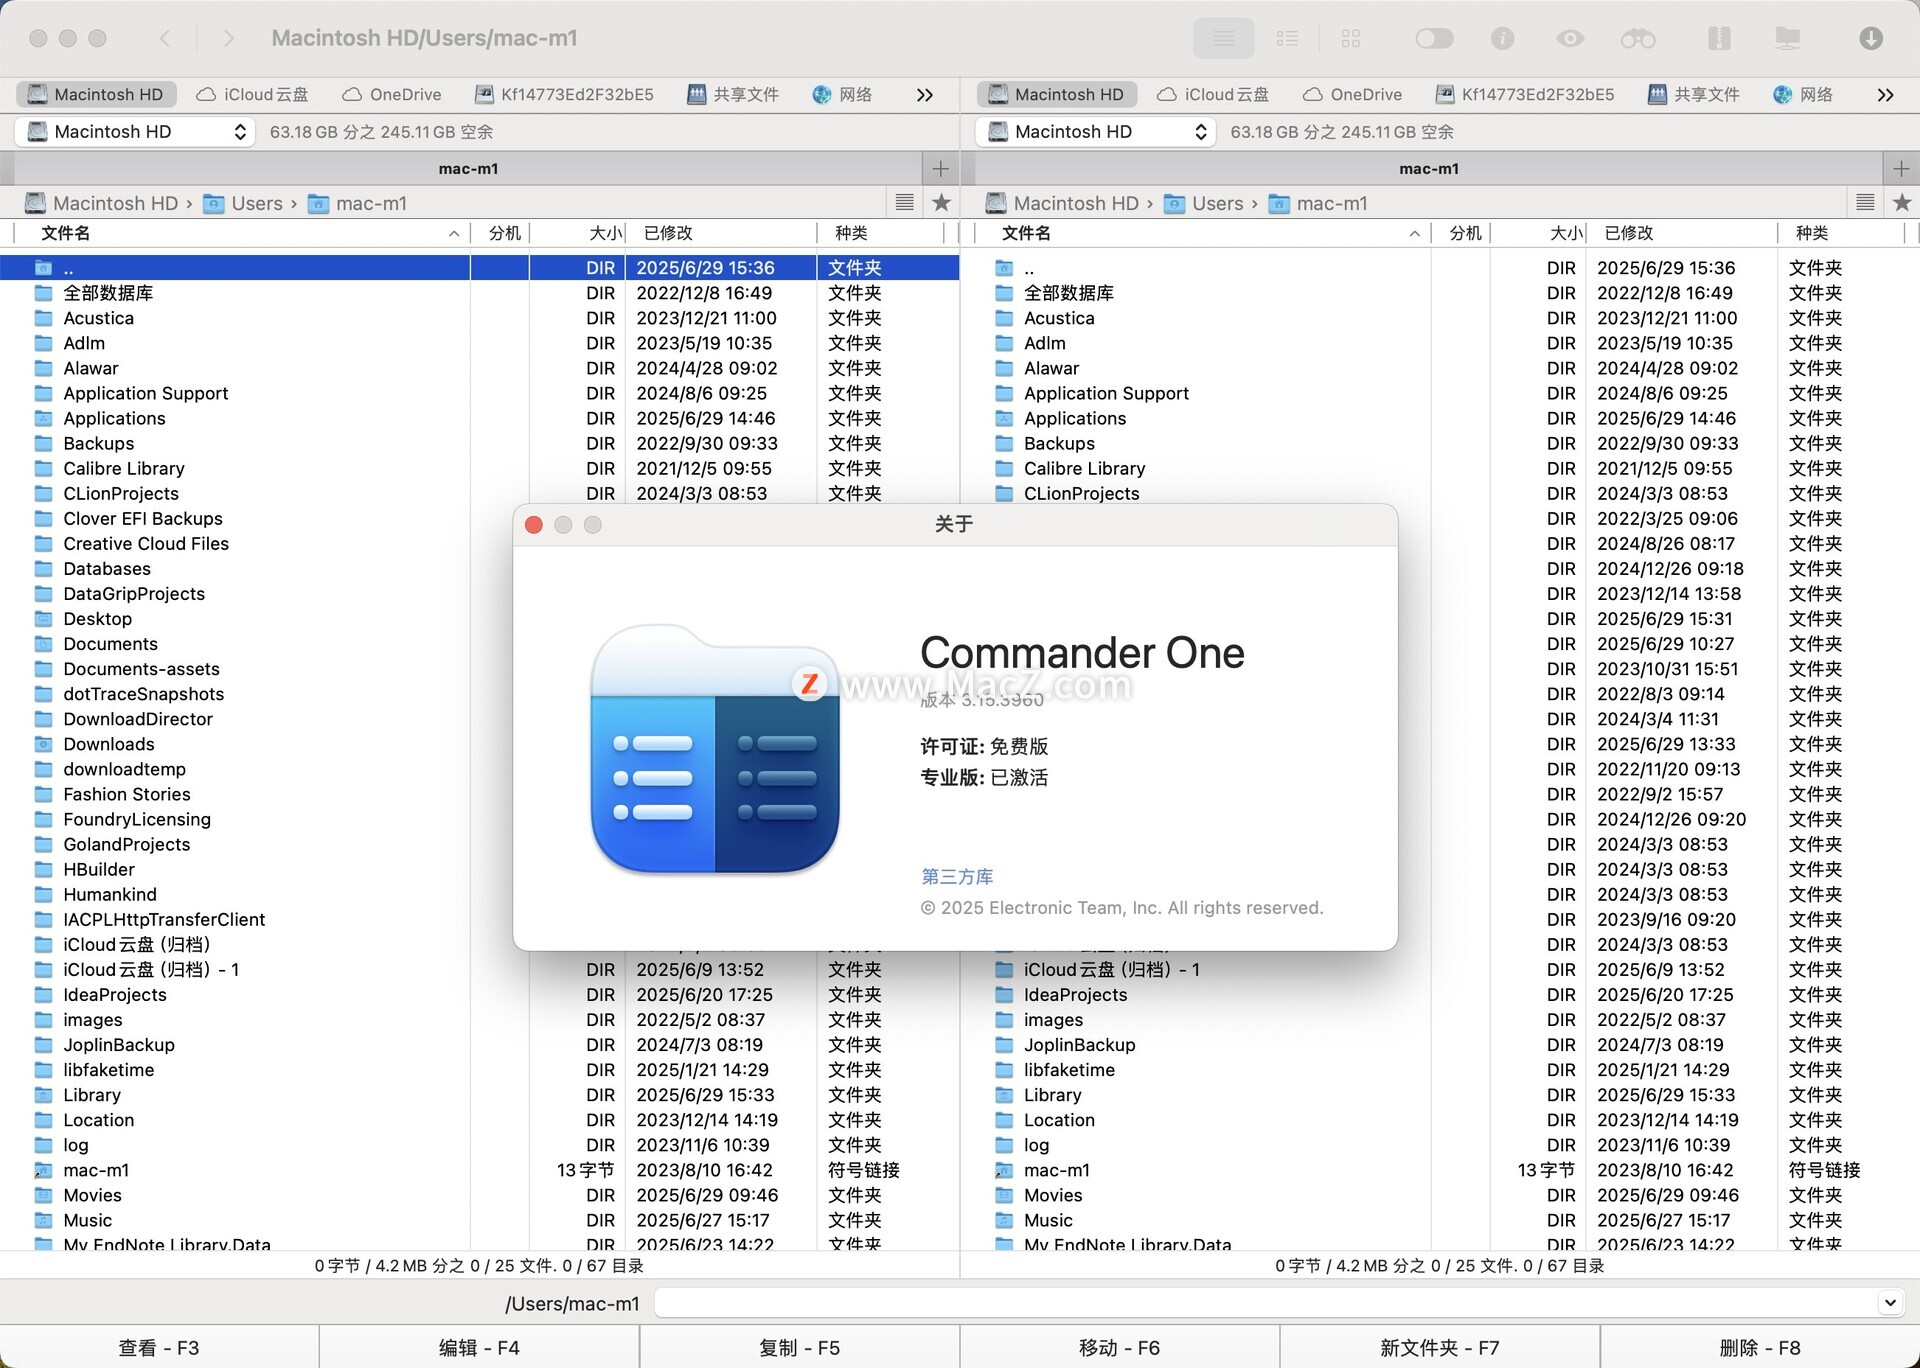Switch to thumbnails grid view
Image resolution: width=1920 pixels, height=1368 pixels.
(1350, 38)
